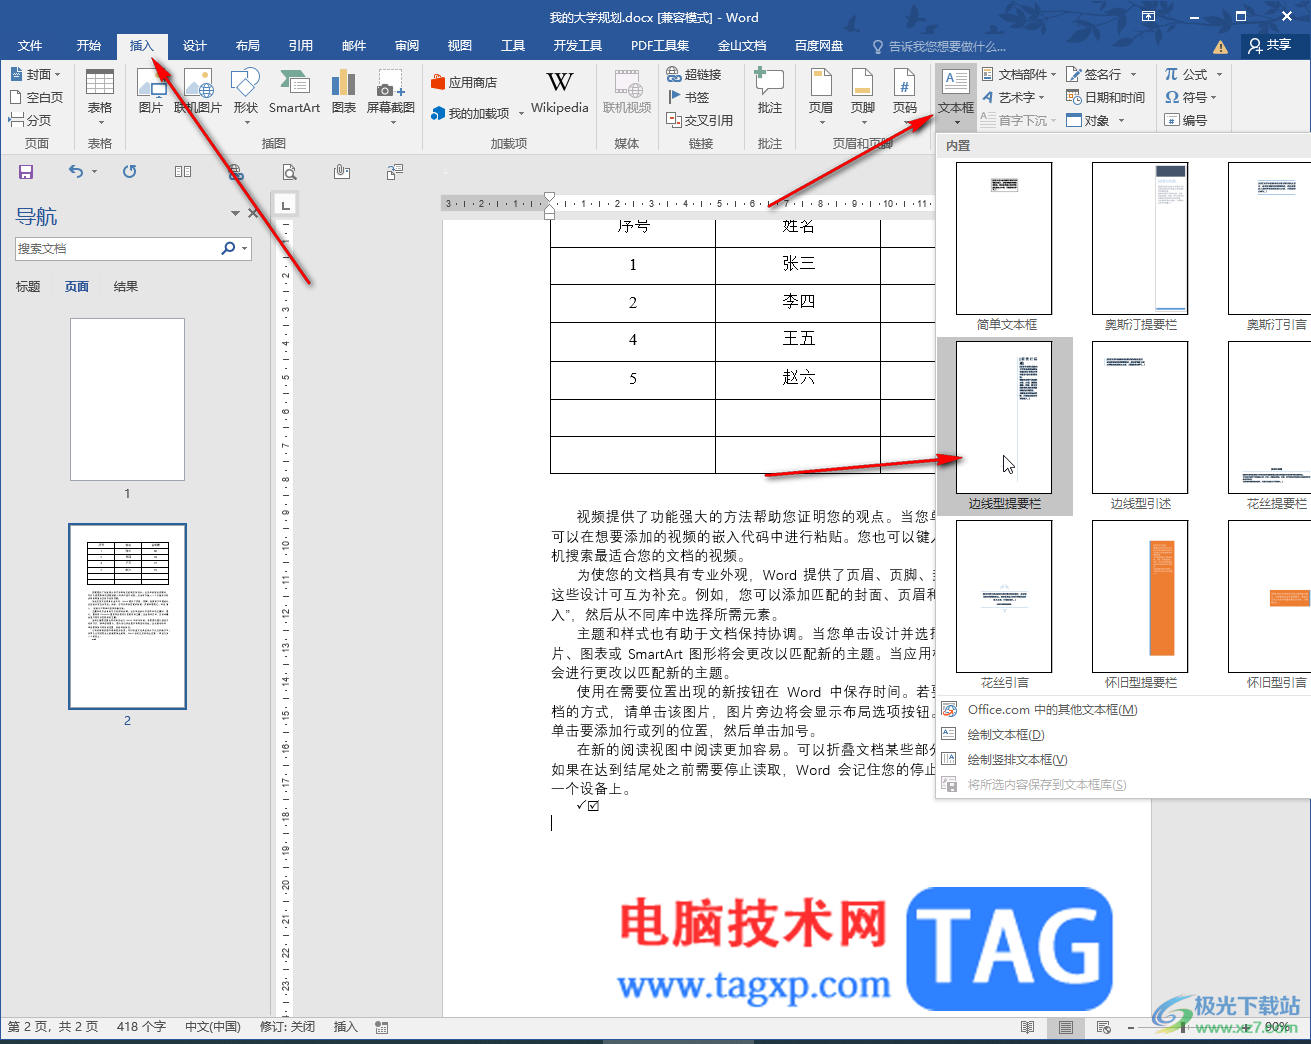This screenshot has height=1044, width=1311.
Task: Click the Bookmark (书签) button
Action: click(689, 97)
